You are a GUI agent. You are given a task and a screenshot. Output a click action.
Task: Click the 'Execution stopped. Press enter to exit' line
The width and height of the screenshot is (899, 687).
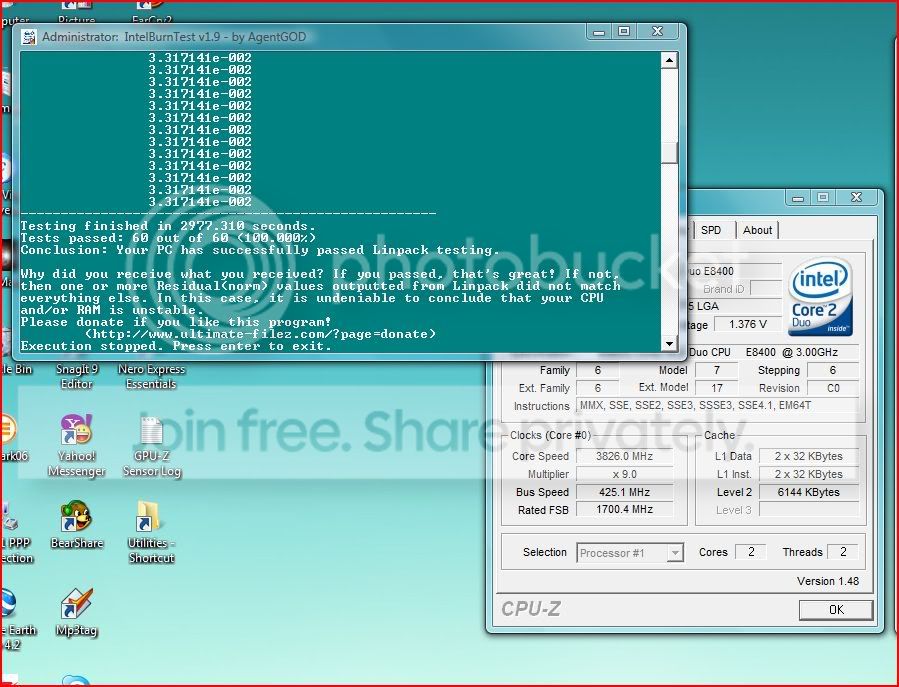[x=176, y=346]
